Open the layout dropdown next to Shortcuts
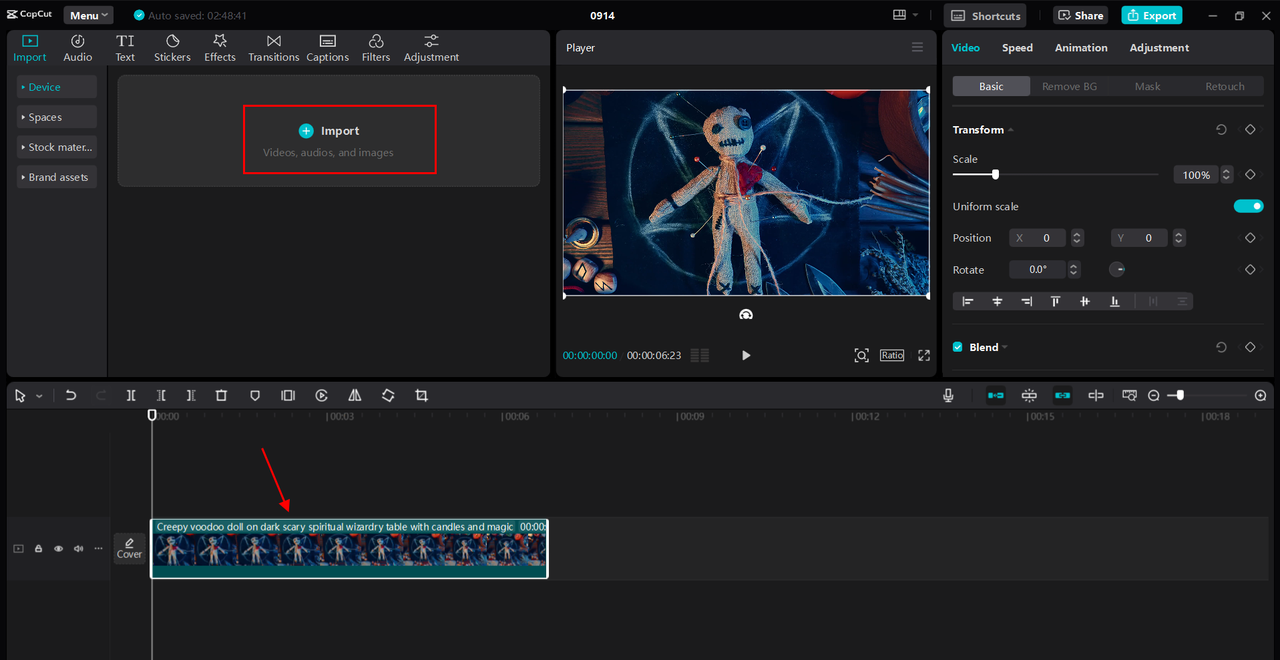The height and width of the screenshot is (660, 1280). 914,15
